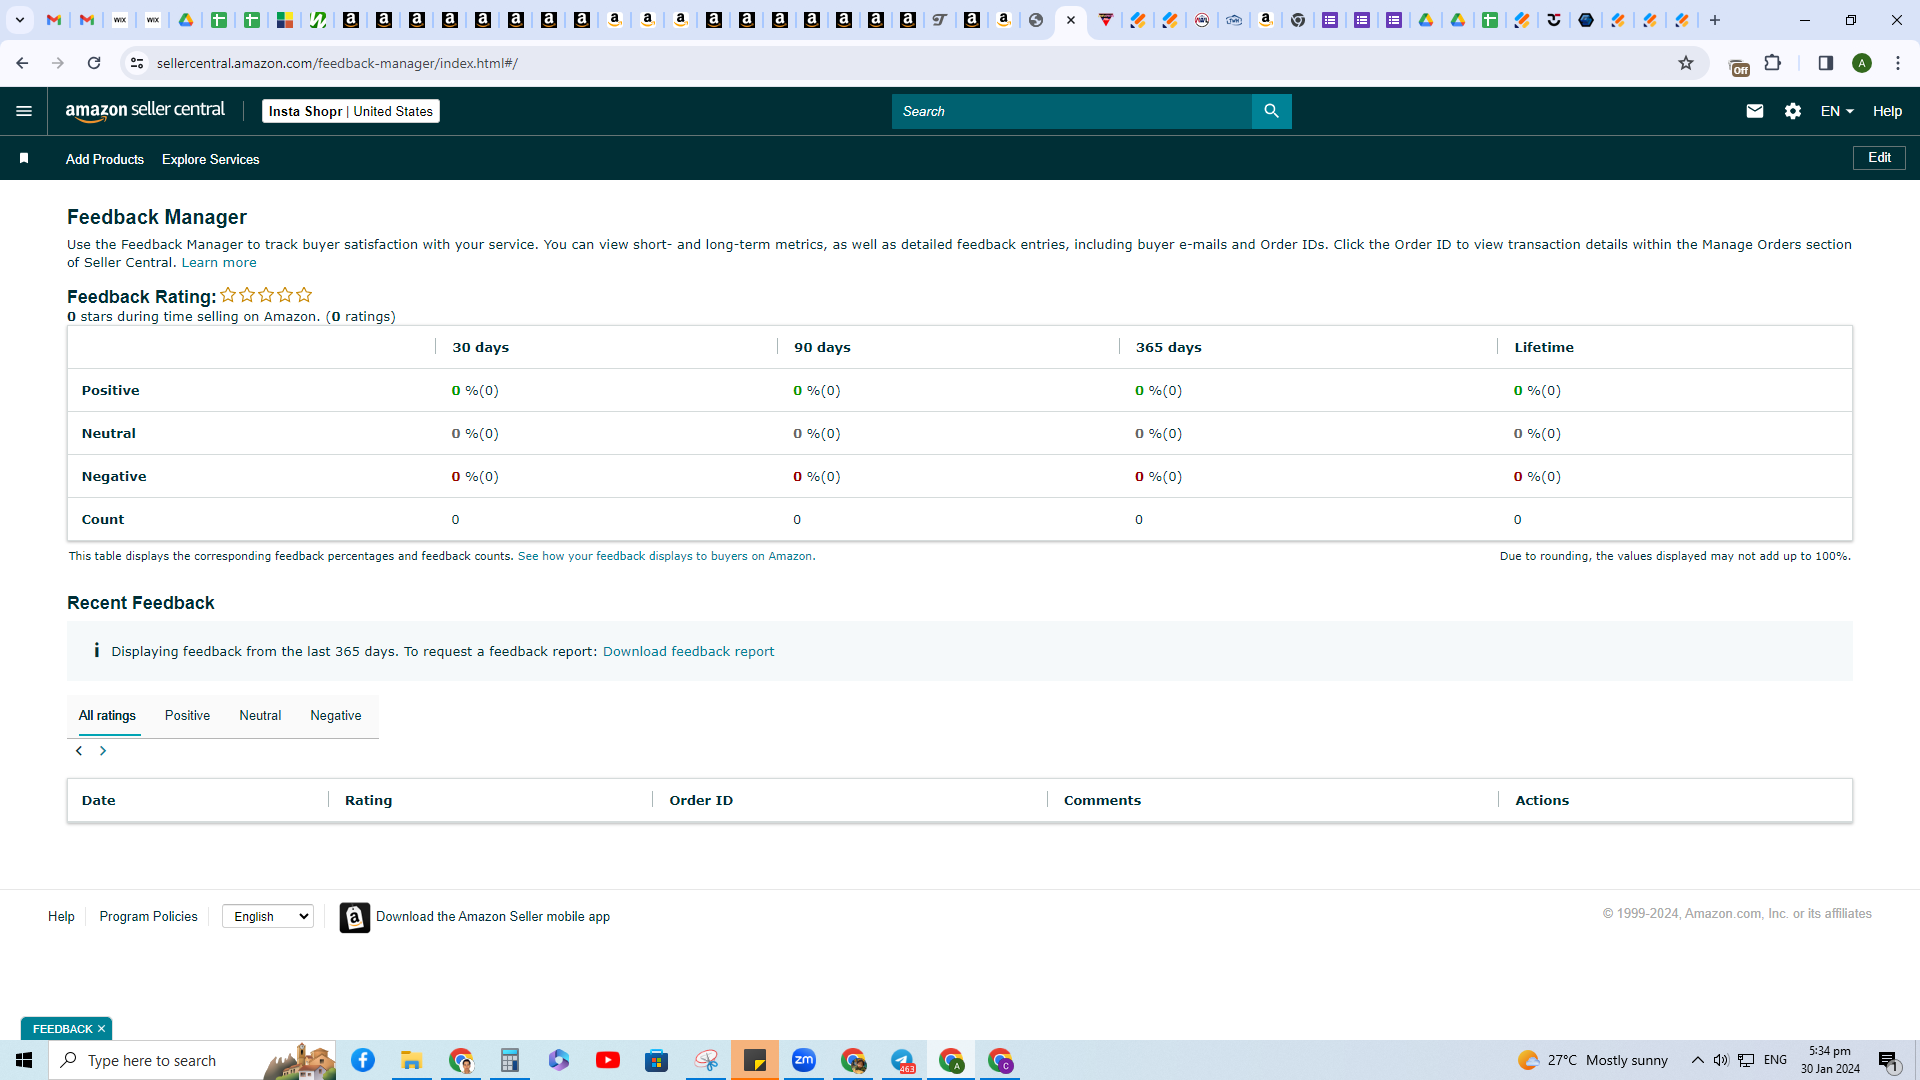Open Calculator from the taskbar

[x=510, y=1060]
